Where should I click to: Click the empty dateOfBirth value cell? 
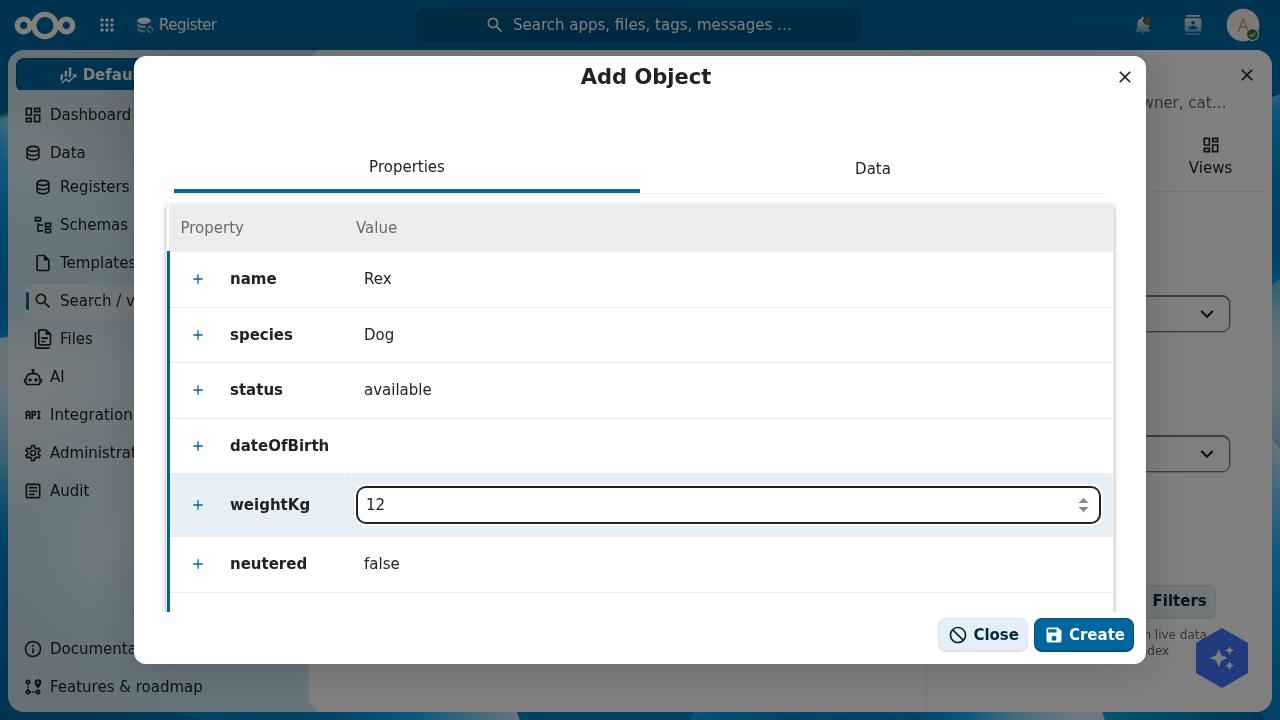728,446
